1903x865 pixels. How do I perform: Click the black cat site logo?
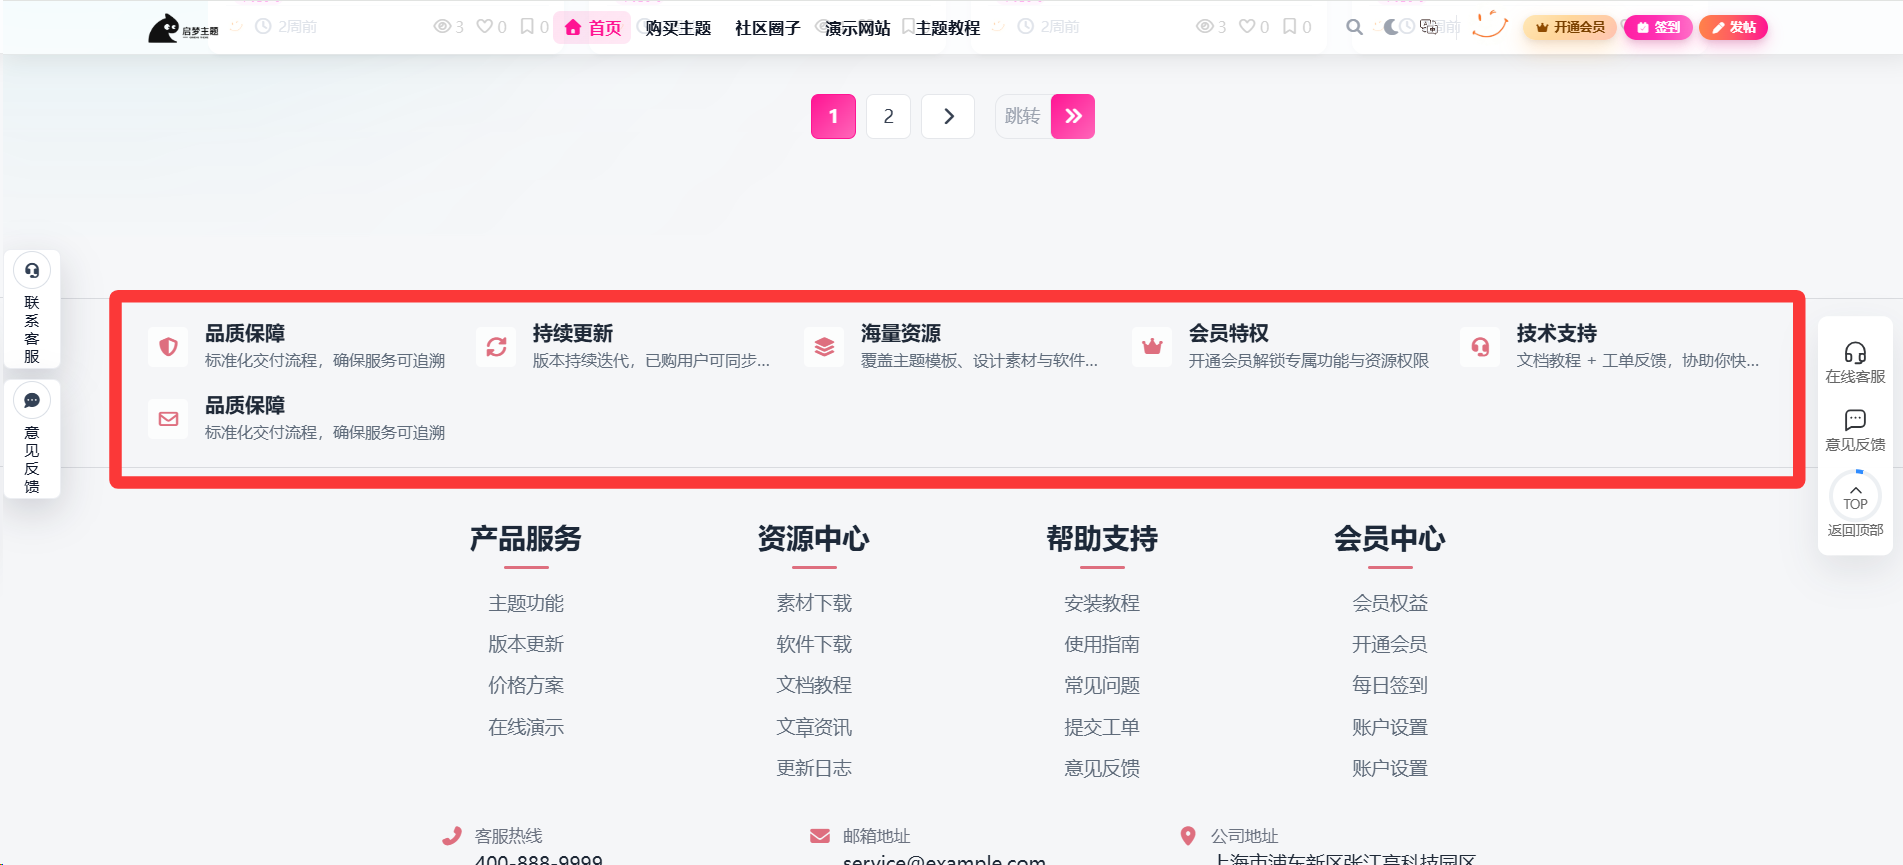pos(183,28)
